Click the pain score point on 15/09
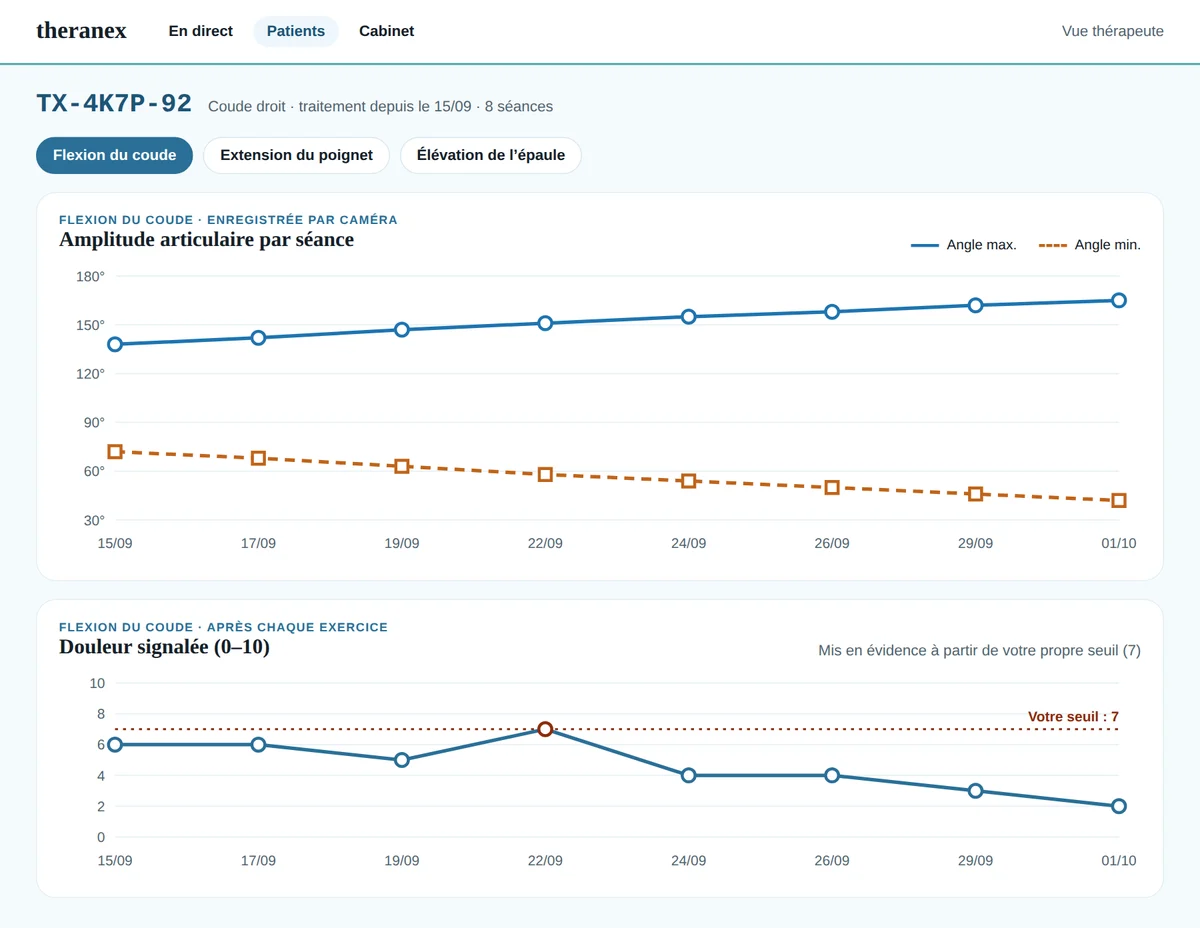This screenshot has height=928, width=1200. 115,745
